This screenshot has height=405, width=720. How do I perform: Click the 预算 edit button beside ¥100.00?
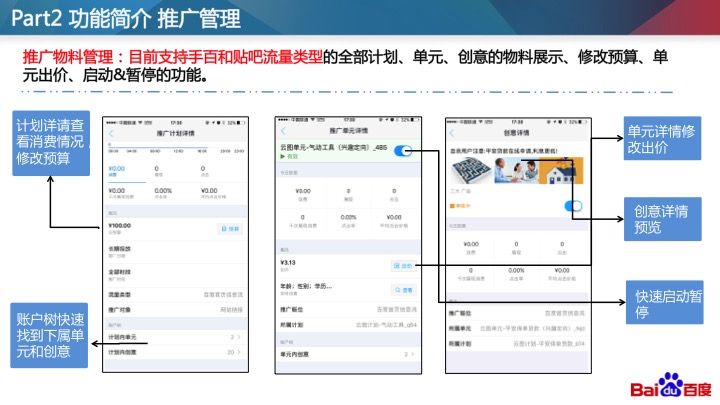[230, 229]
